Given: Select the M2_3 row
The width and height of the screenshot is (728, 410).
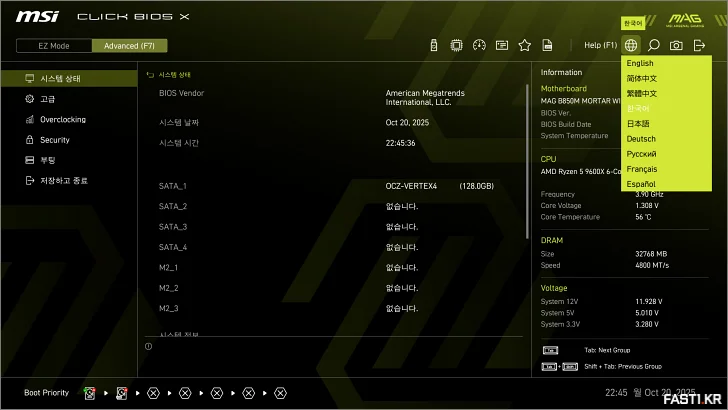Looking at the screenshot, I should click(x=334, y=309).
